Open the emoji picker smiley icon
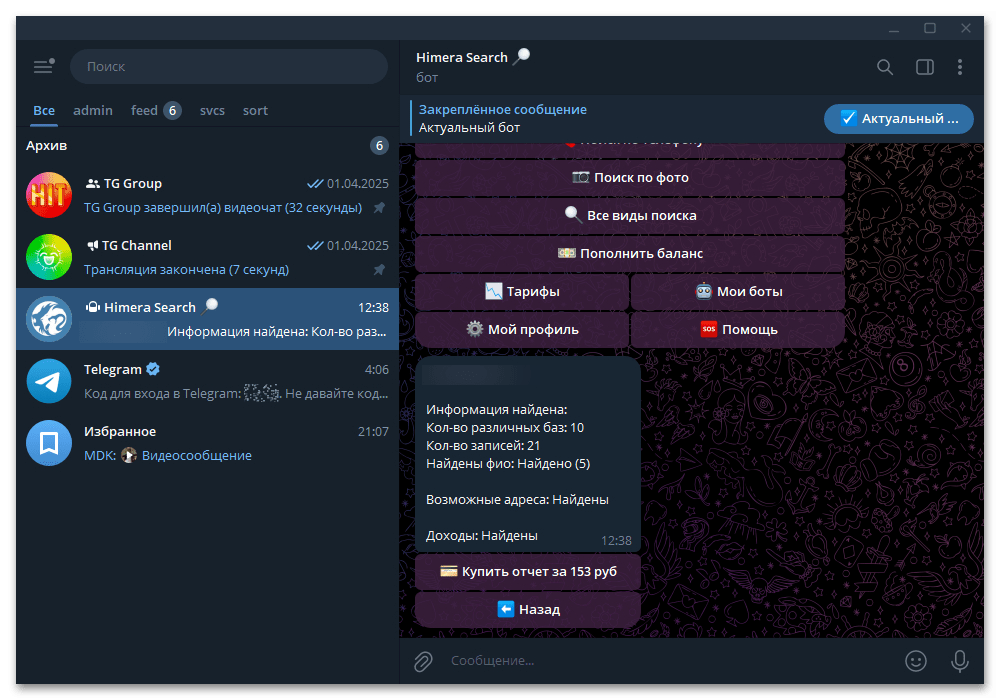 [916, 661]
